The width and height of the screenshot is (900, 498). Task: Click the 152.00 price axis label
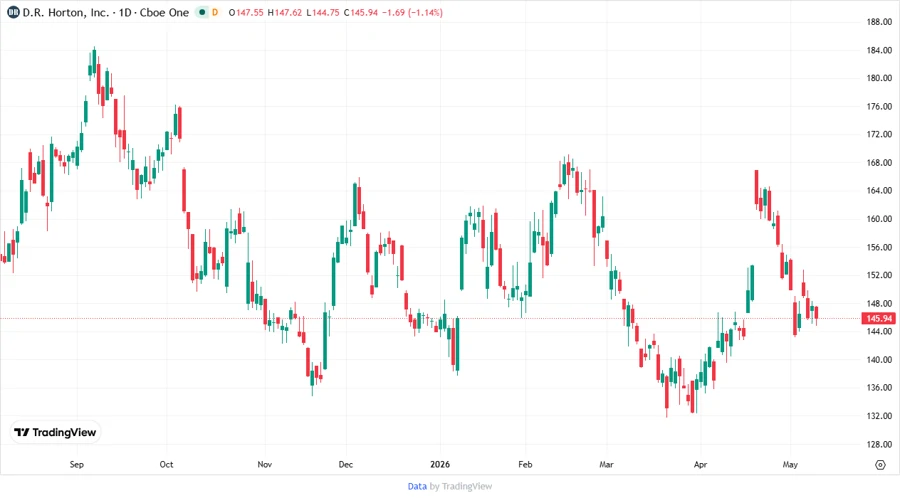pos(879,275)
